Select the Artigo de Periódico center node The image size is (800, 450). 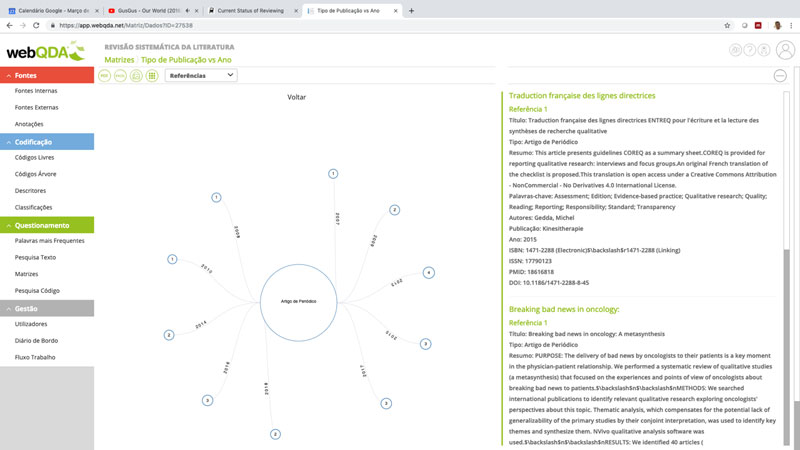[x=298, y=302]
